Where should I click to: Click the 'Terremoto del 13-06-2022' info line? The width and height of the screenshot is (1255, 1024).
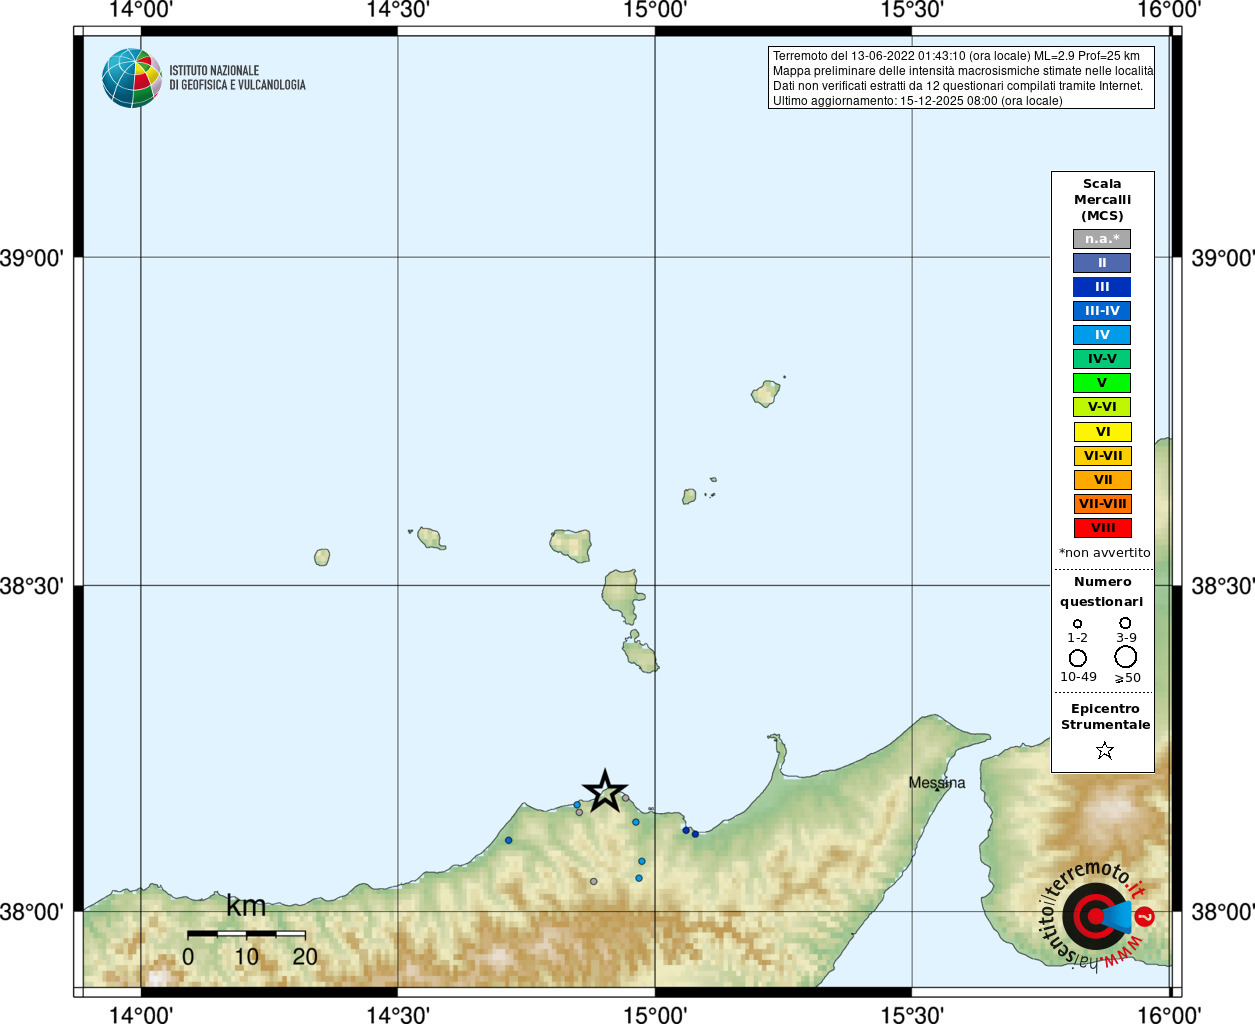pyautogui.click(x=956, y=56)
